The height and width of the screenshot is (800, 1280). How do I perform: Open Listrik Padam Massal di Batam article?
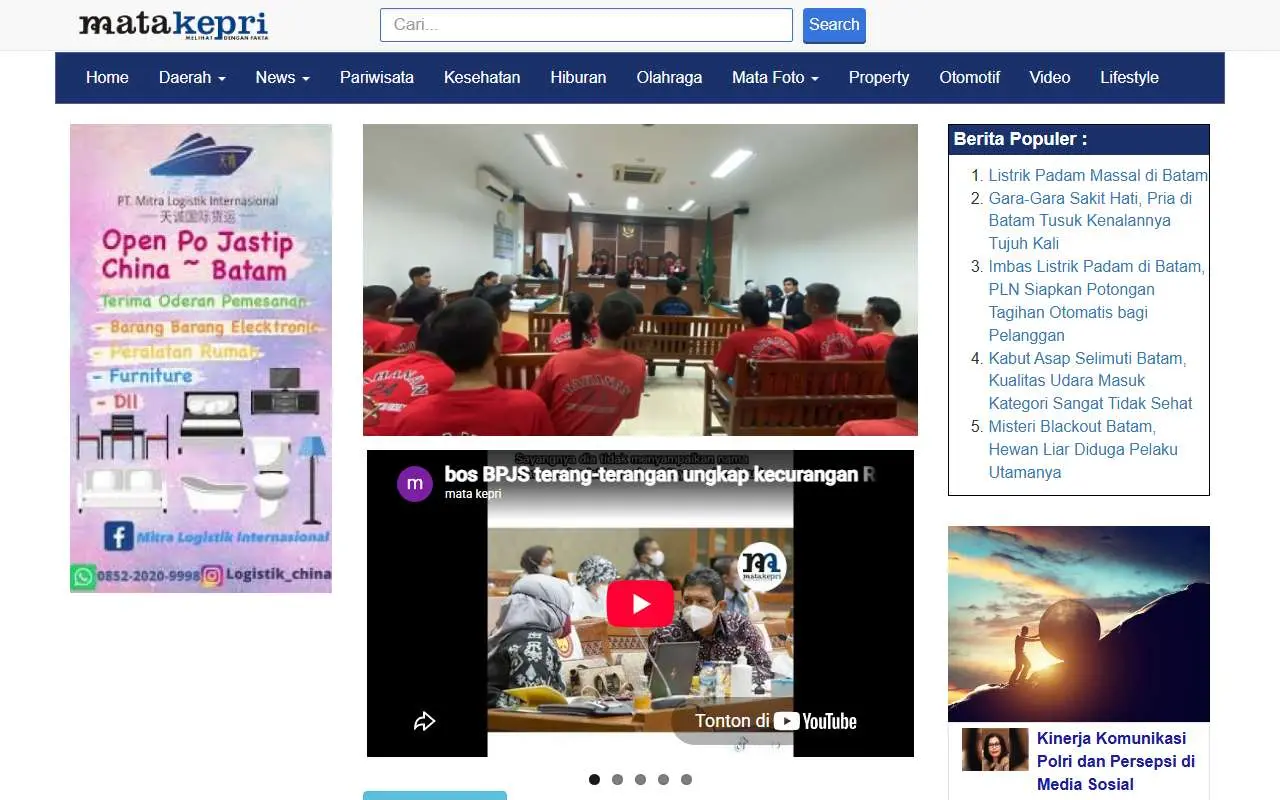point(1098,175)
